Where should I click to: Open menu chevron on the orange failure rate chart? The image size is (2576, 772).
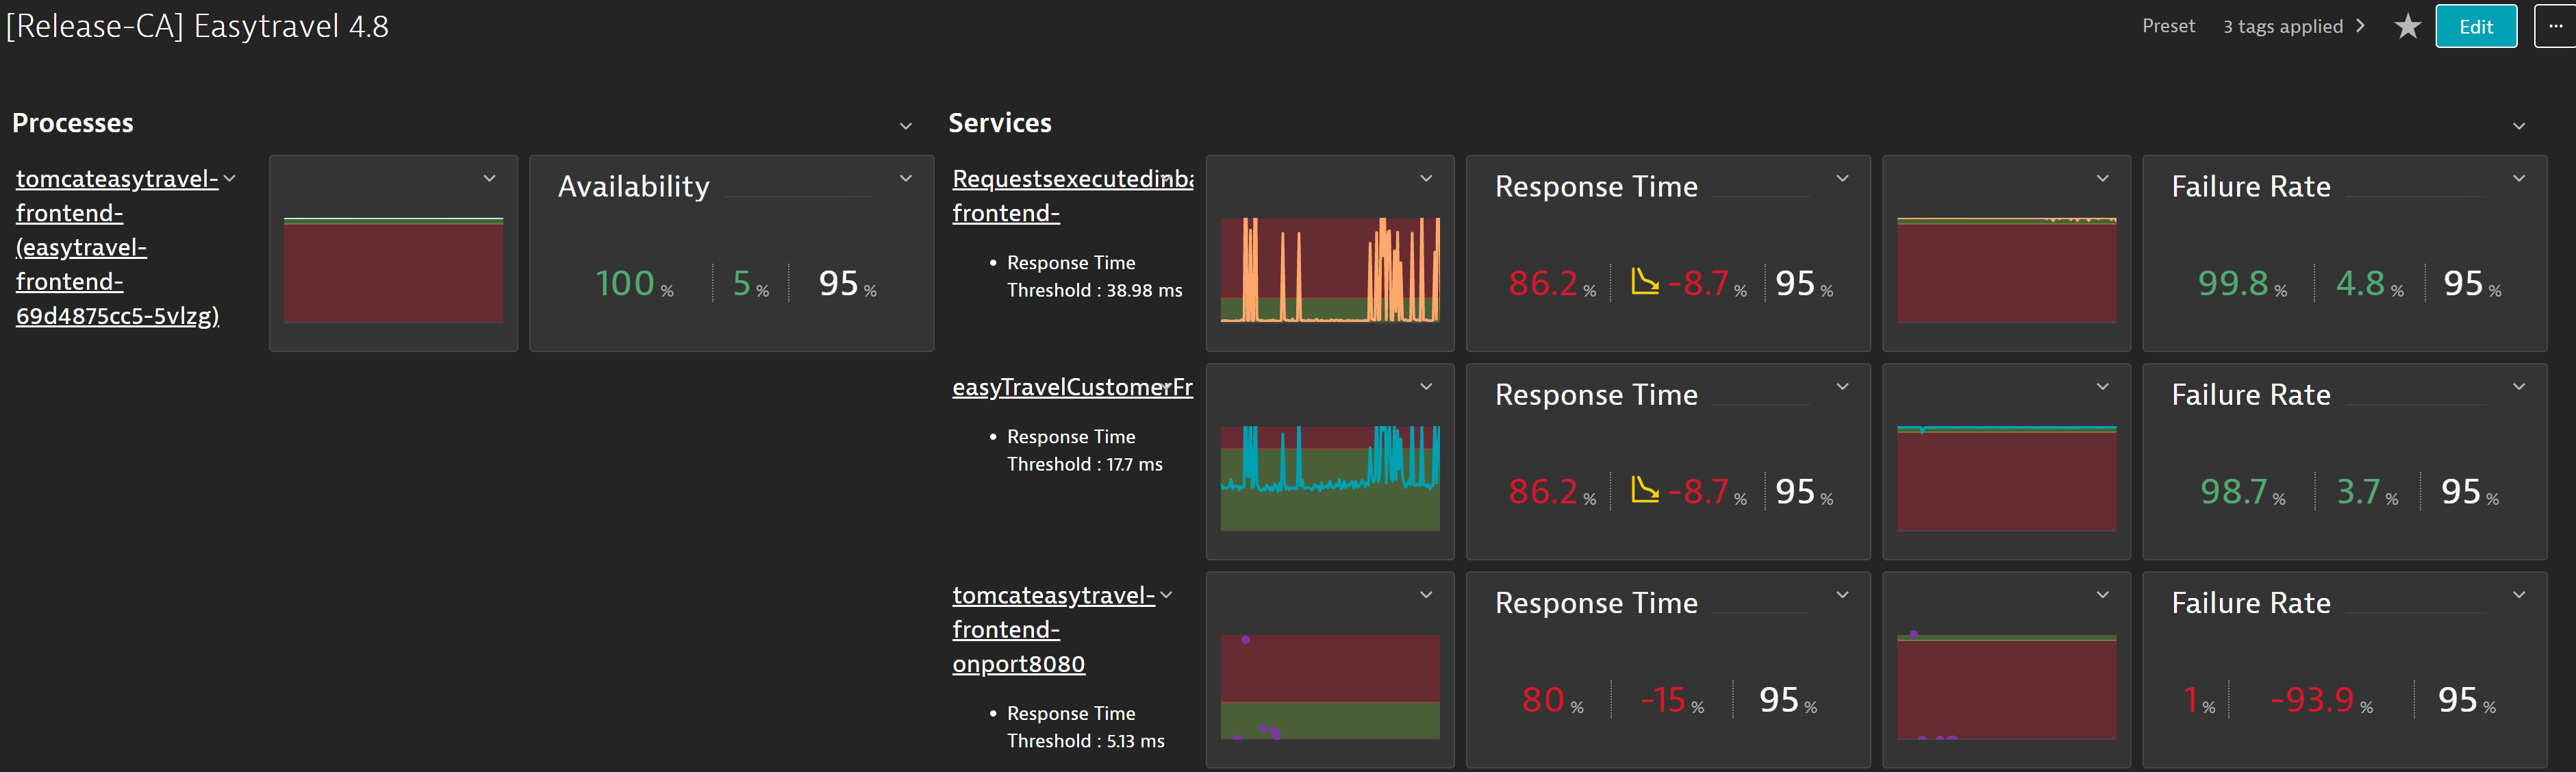[x=2103, y=178]
